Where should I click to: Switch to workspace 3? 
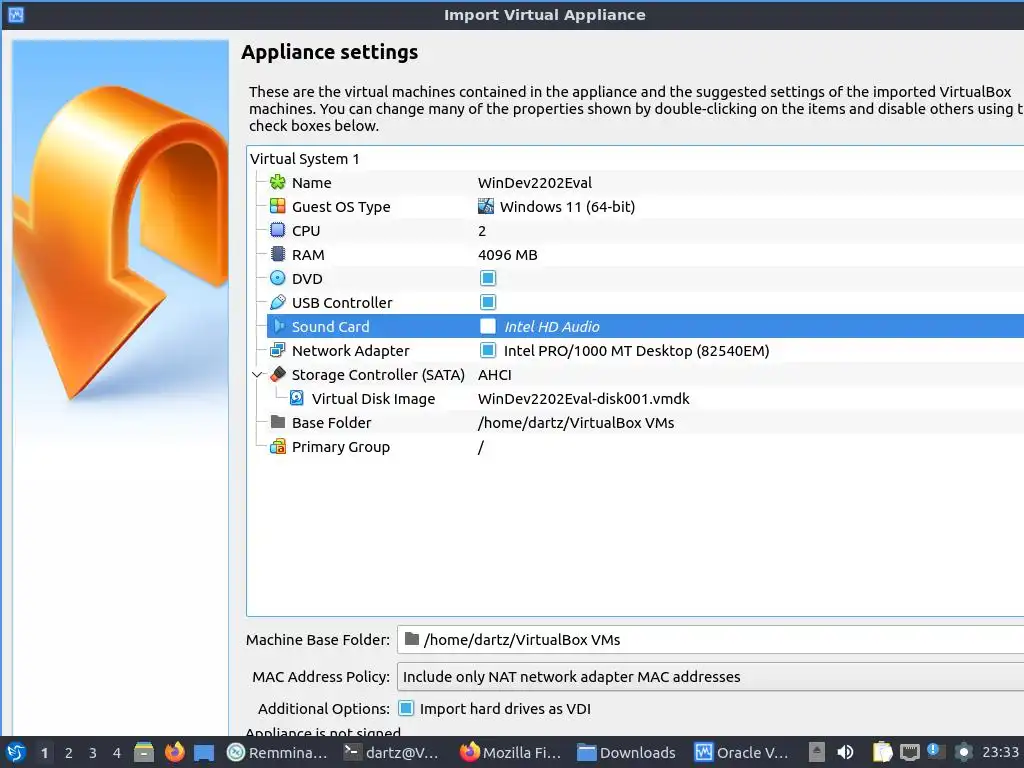[x=93, y=752]
